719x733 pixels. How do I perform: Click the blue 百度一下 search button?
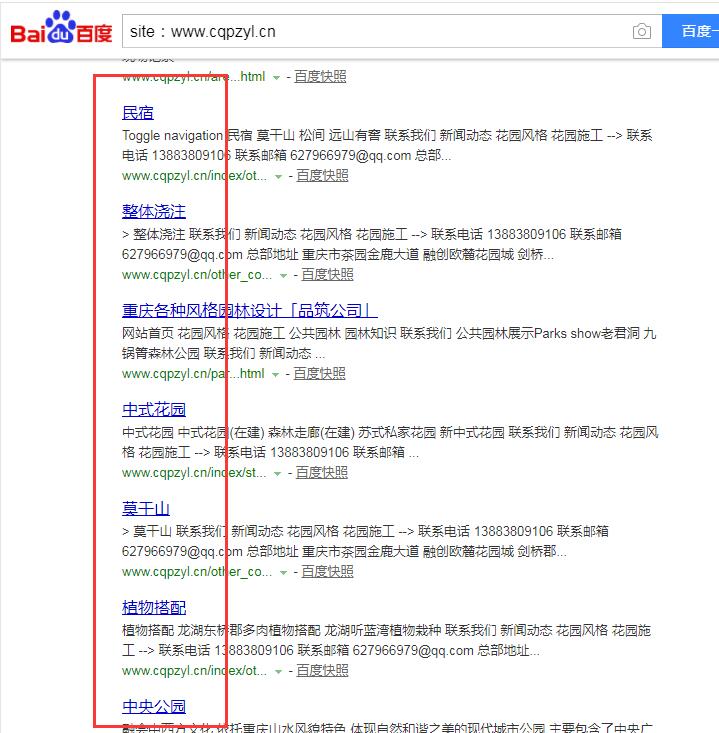pyautogui.click(x=690, y=31)
